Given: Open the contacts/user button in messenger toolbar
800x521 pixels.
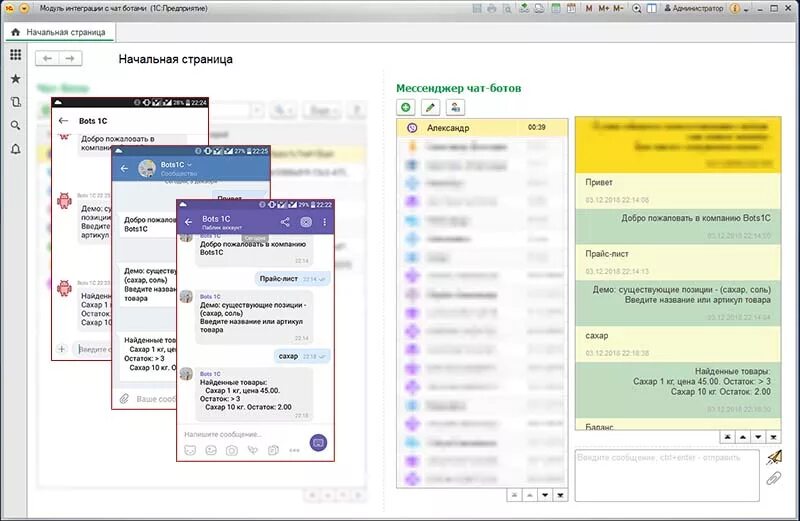Looking at the screenshot, I should tap(455, 107).
